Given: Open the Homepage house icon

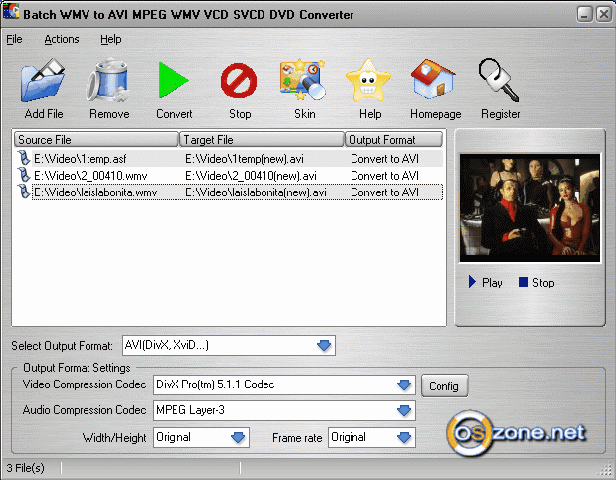Looking at the screenshot, I should point(433,79).
